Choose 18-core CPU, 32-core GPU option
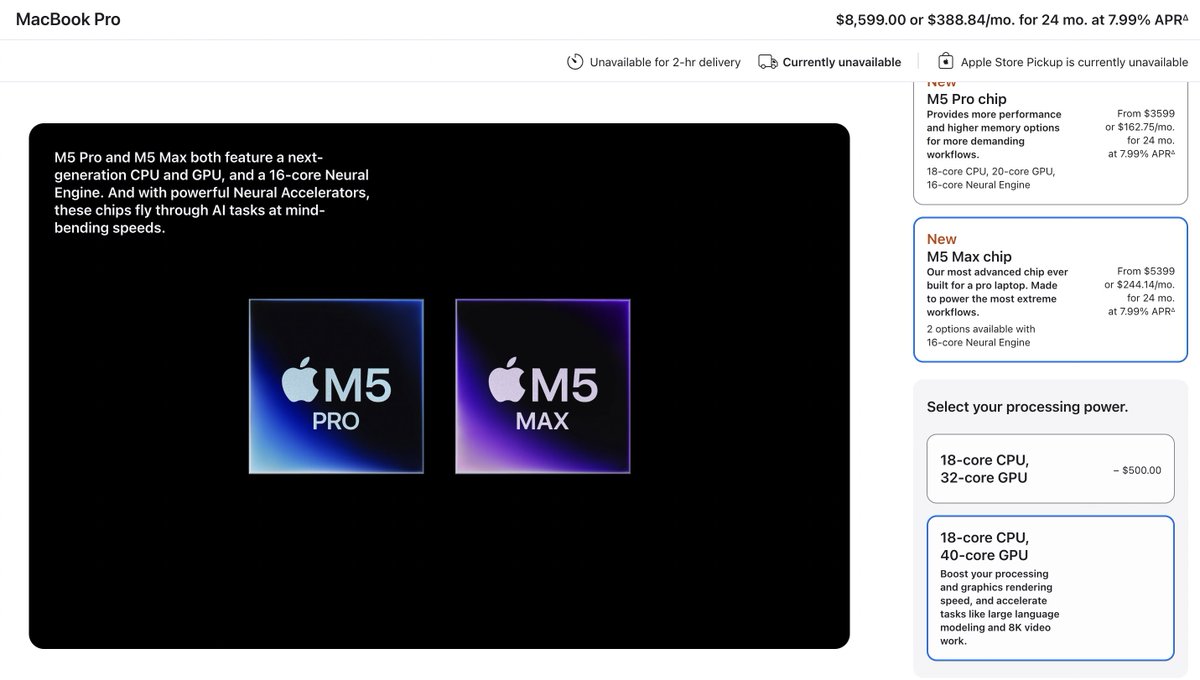 [1050, 469]
